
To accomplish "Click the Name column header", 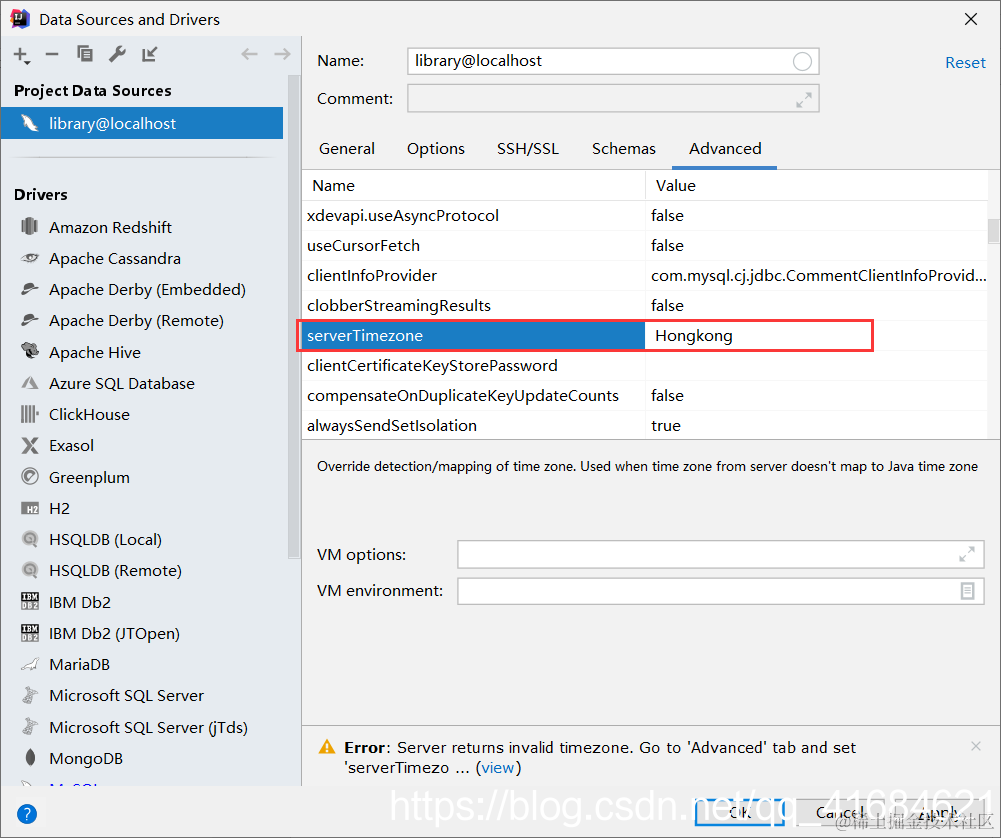I will pyautogui.click(x=474, y=186).
